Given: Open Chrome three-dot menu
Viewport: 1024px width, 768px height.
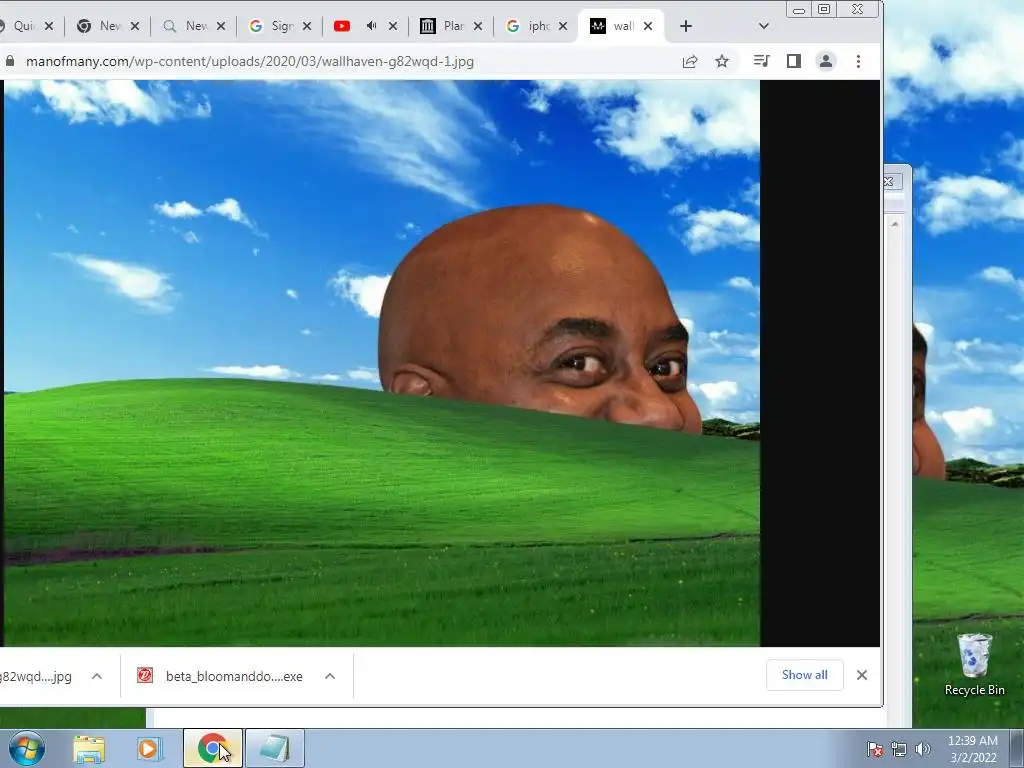Looking at the screenshot, I should click(x=858, y=61).
